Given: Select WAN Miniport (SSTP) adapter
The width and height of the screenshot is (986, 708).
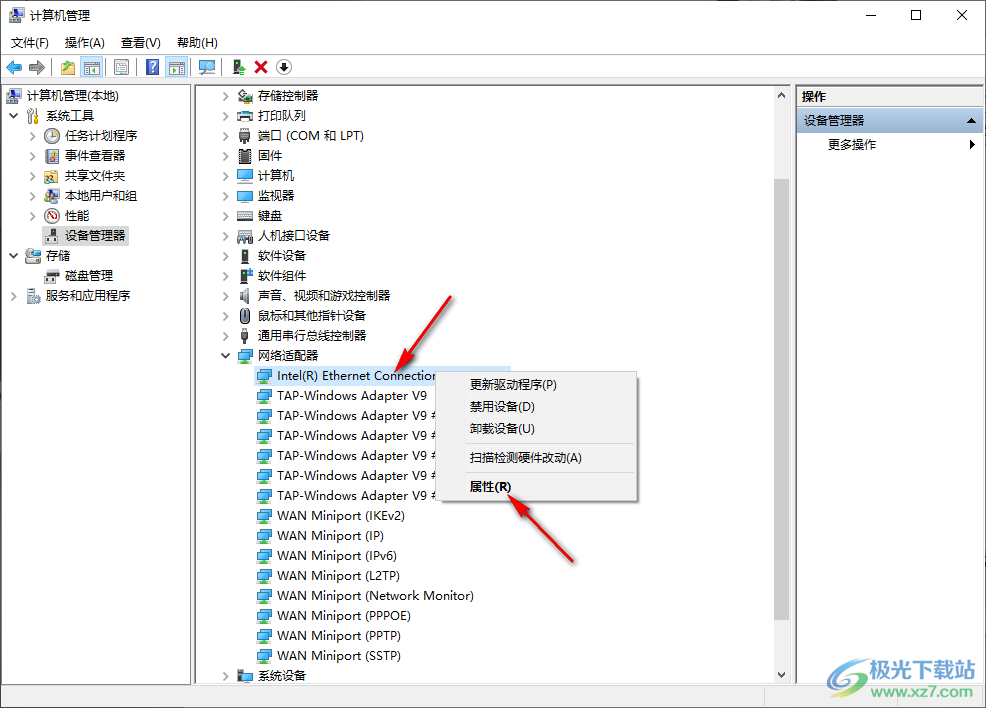Looking at the screenshot, I should pos(339,656).
